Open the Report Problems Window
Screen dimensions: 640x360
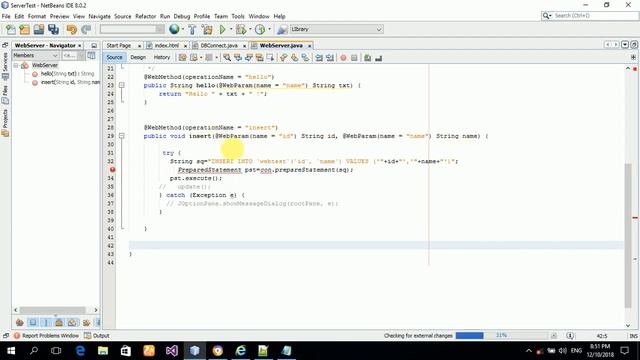click(x=46, y=336)
